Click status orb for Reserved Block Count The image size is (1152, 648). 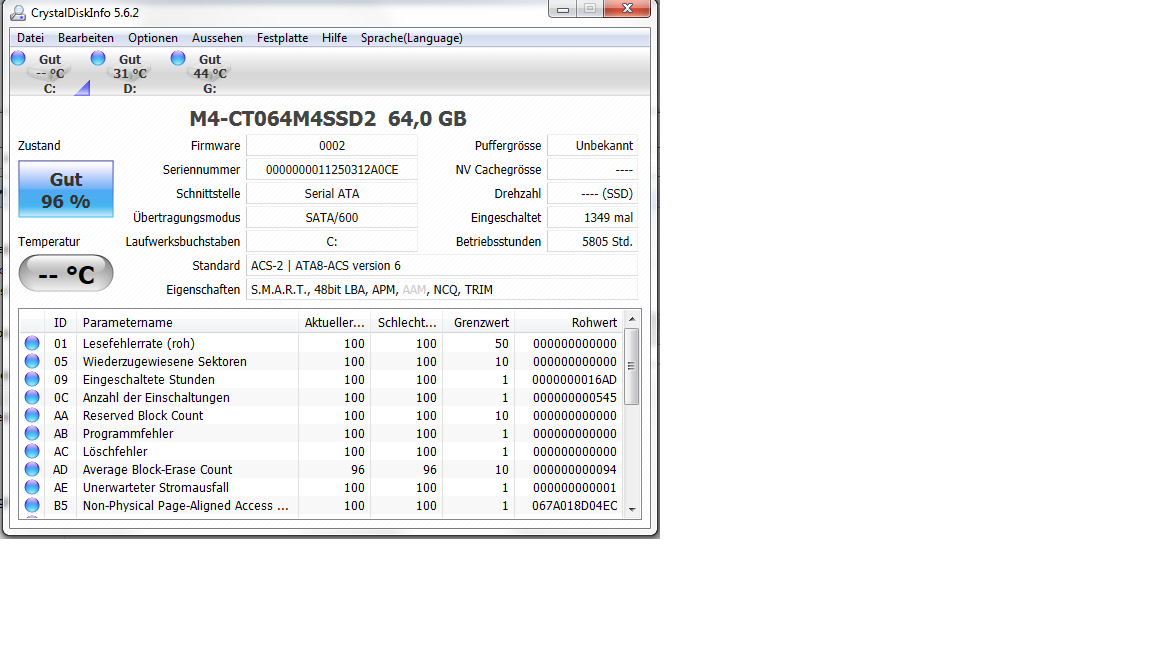pyautogui.click(x=32, y=415)
